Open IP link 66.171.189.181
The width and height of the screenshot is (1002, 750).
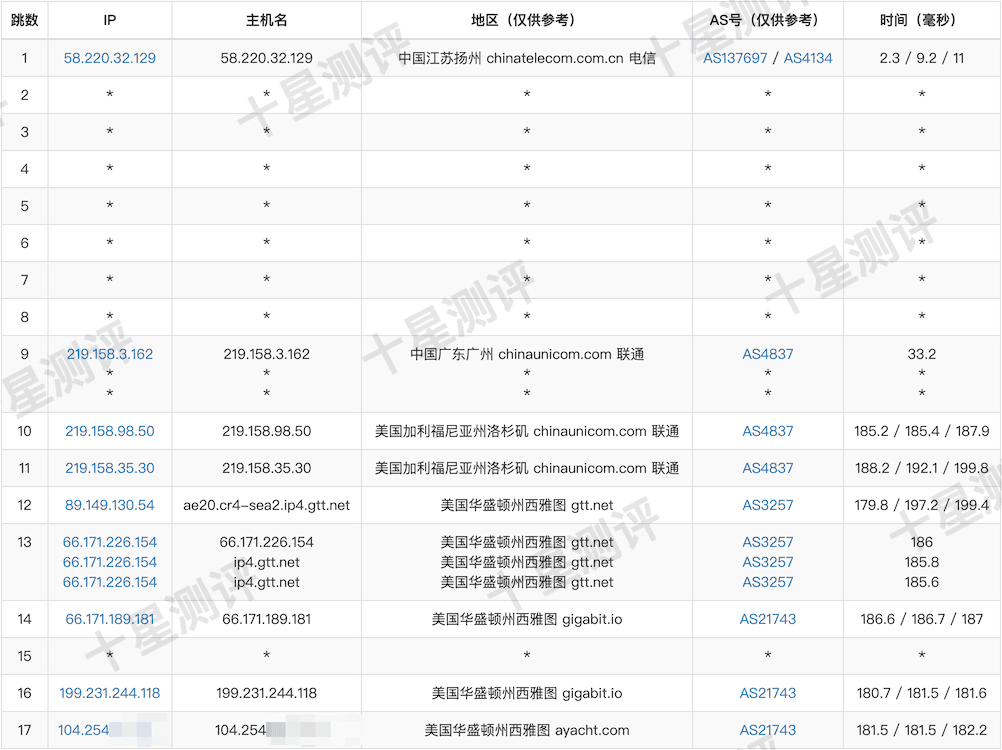click(x=110, y=619)
